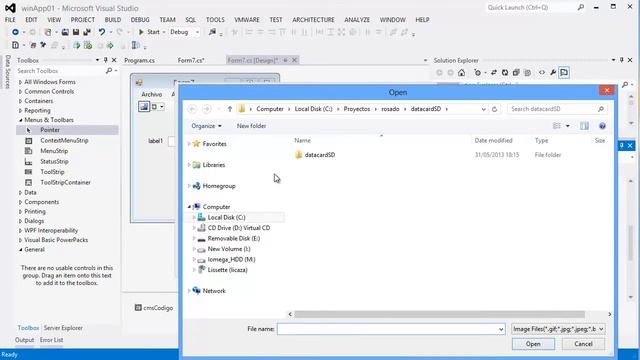Click horizontal scrollbar in file list
Screen dimensions: 640x360
tap(440, 314)
